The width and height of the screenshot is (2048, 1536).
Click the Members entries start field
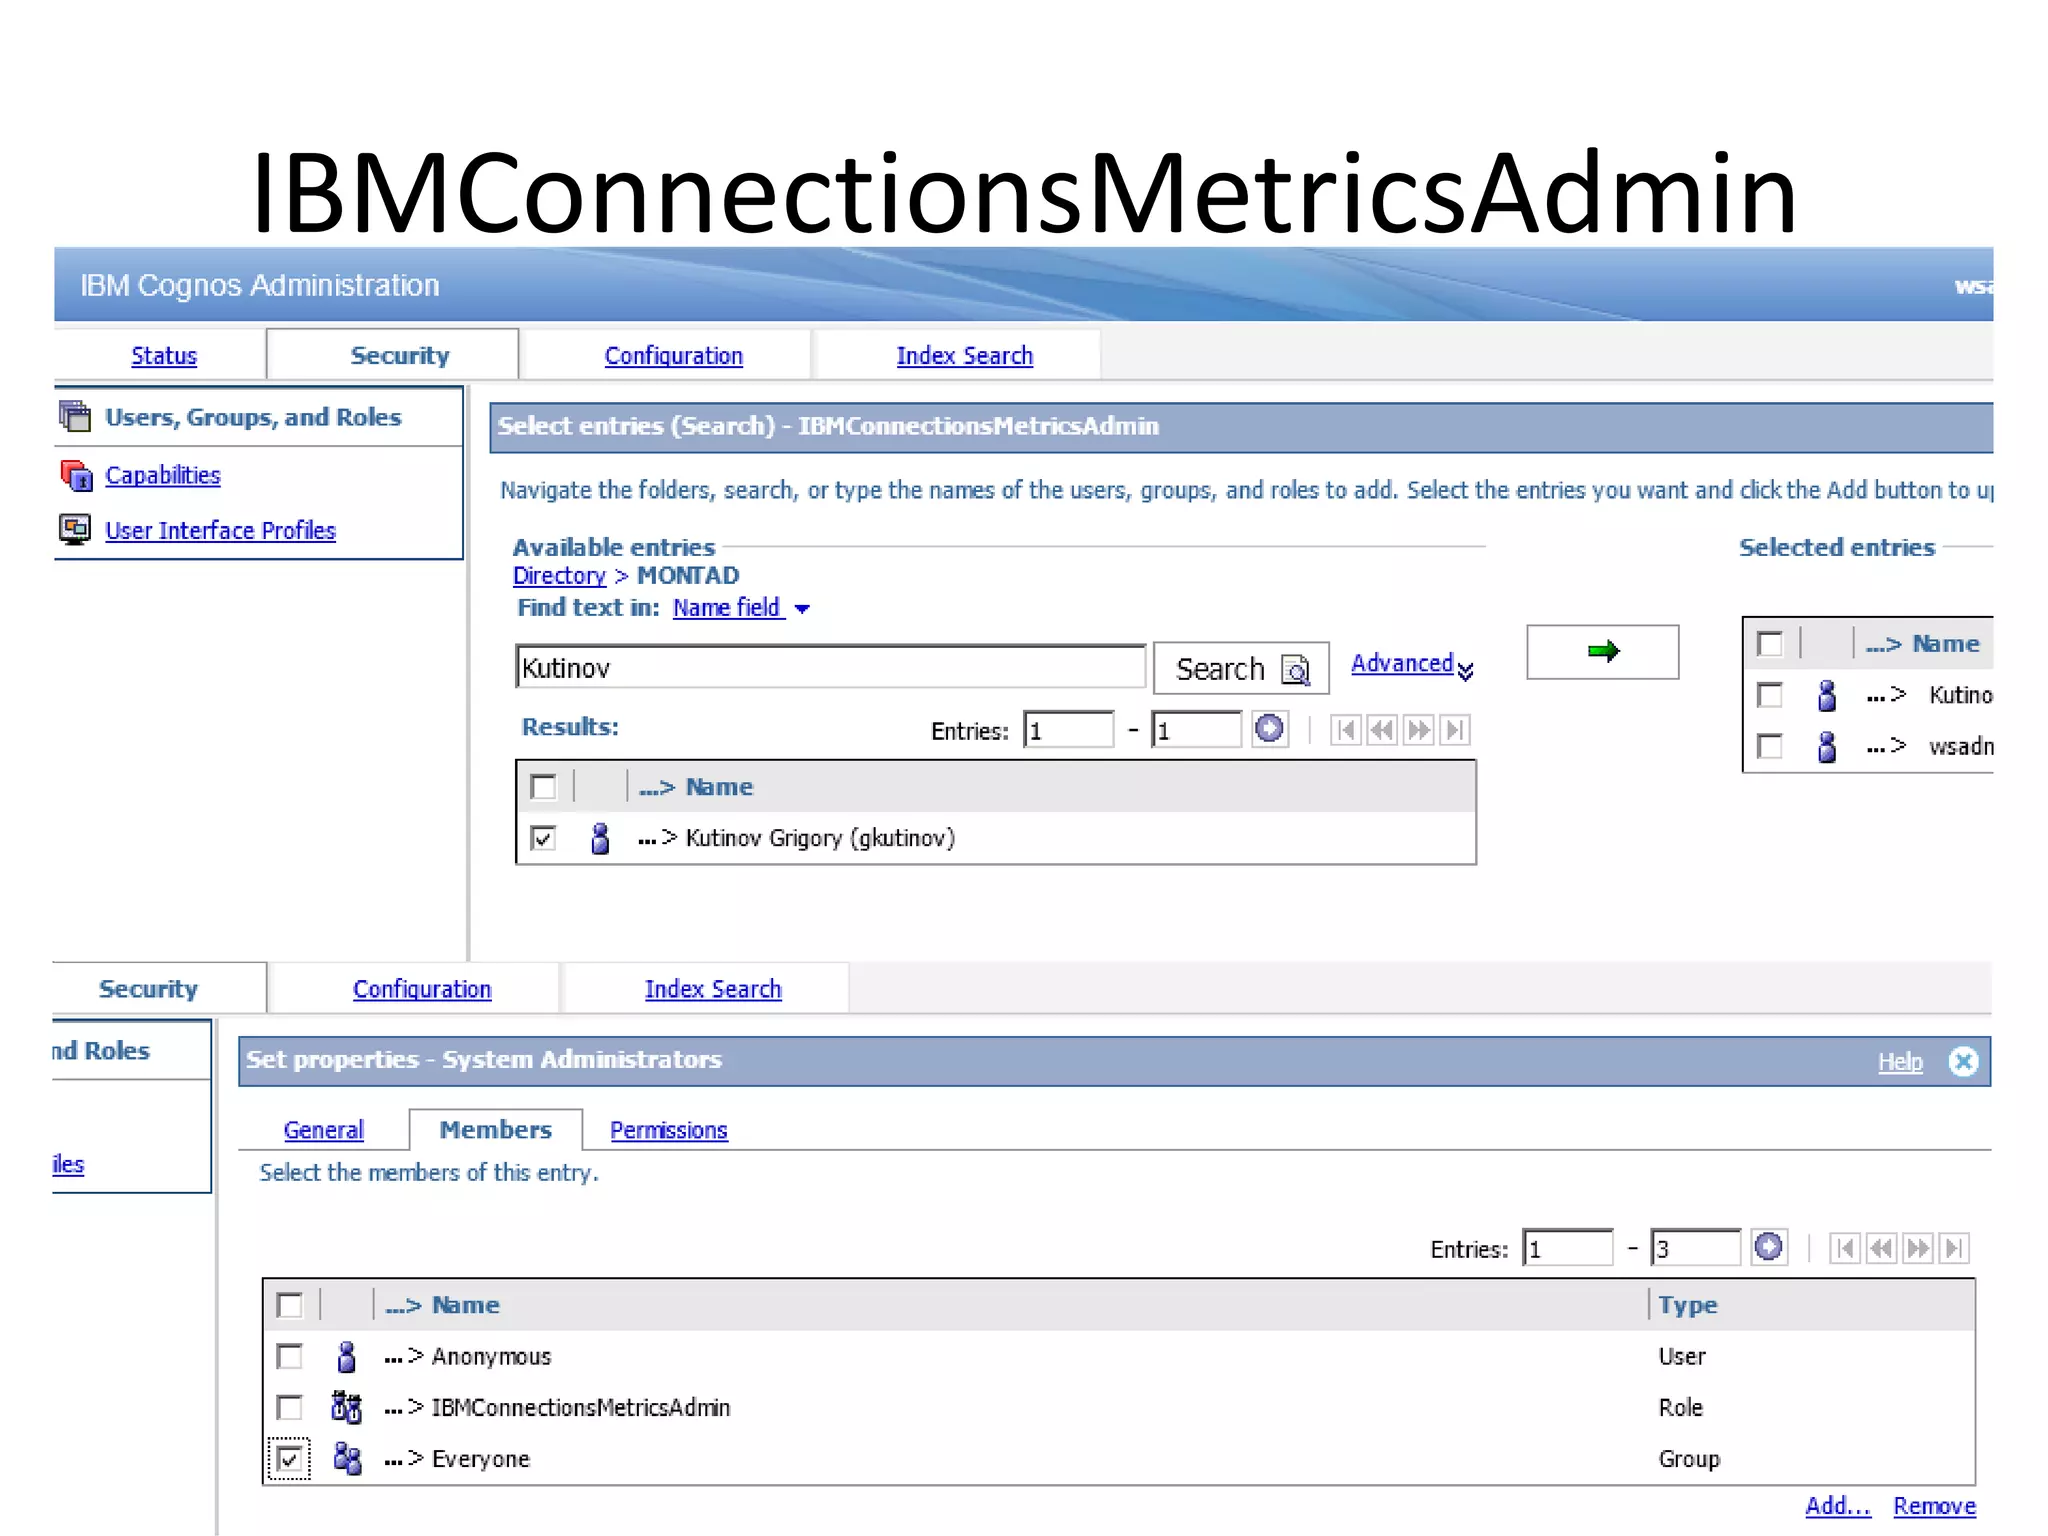(x=1568, y=1248)
